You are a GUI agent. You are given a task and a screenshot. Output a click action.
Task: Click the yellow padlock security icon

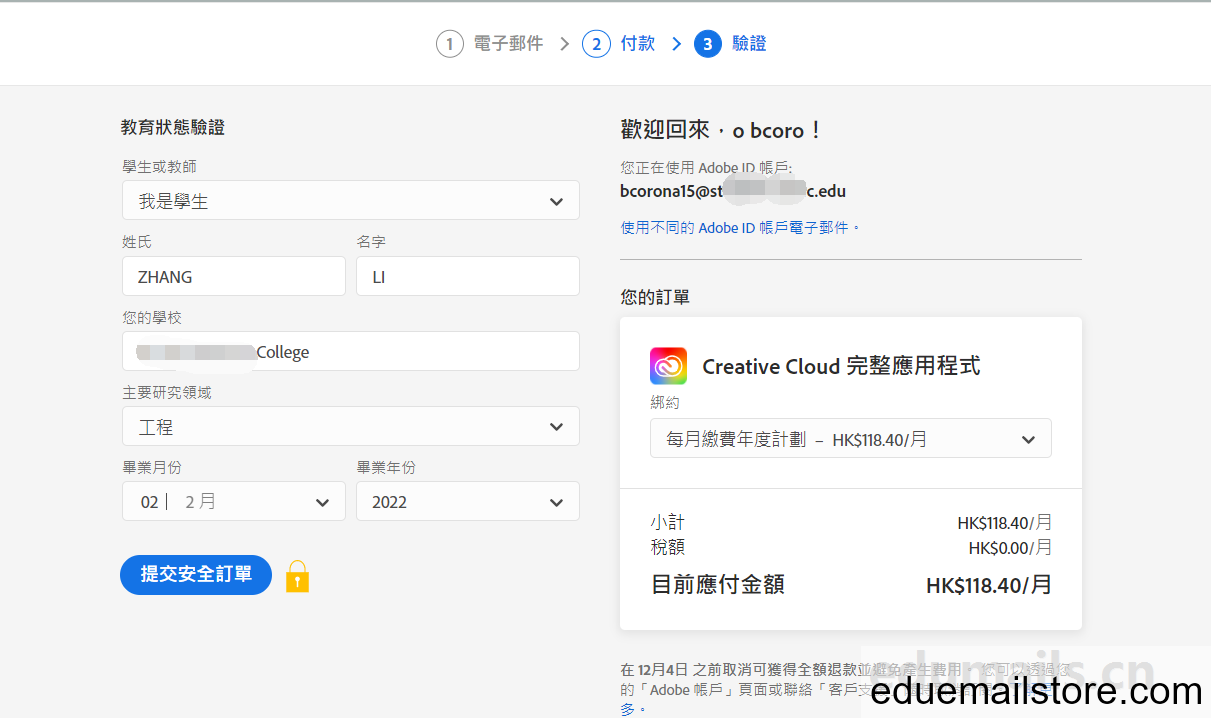(297, 575)
